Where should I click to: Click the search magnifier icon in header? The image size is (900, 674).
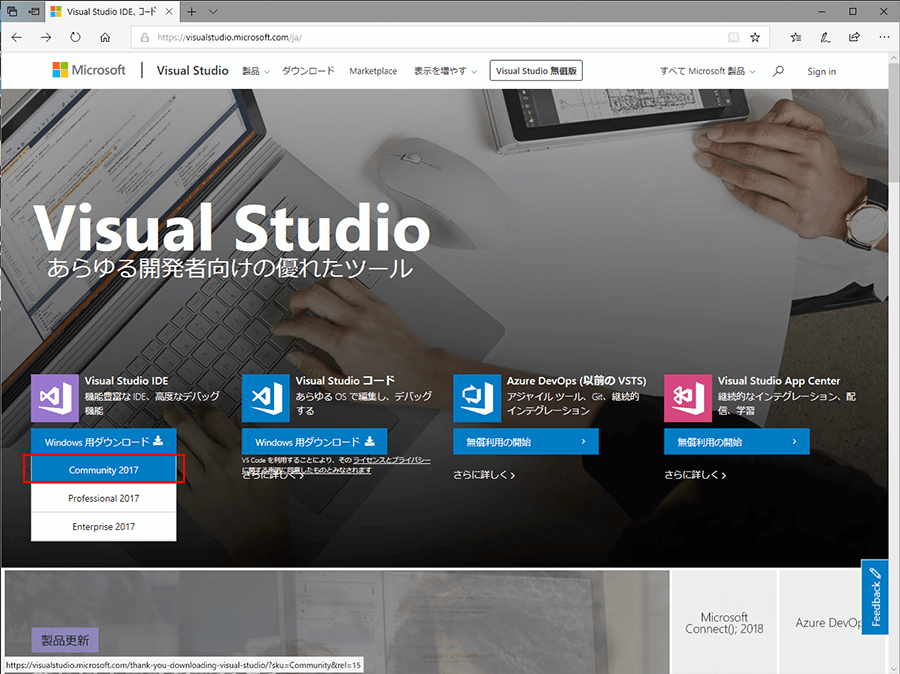[779, 71]
